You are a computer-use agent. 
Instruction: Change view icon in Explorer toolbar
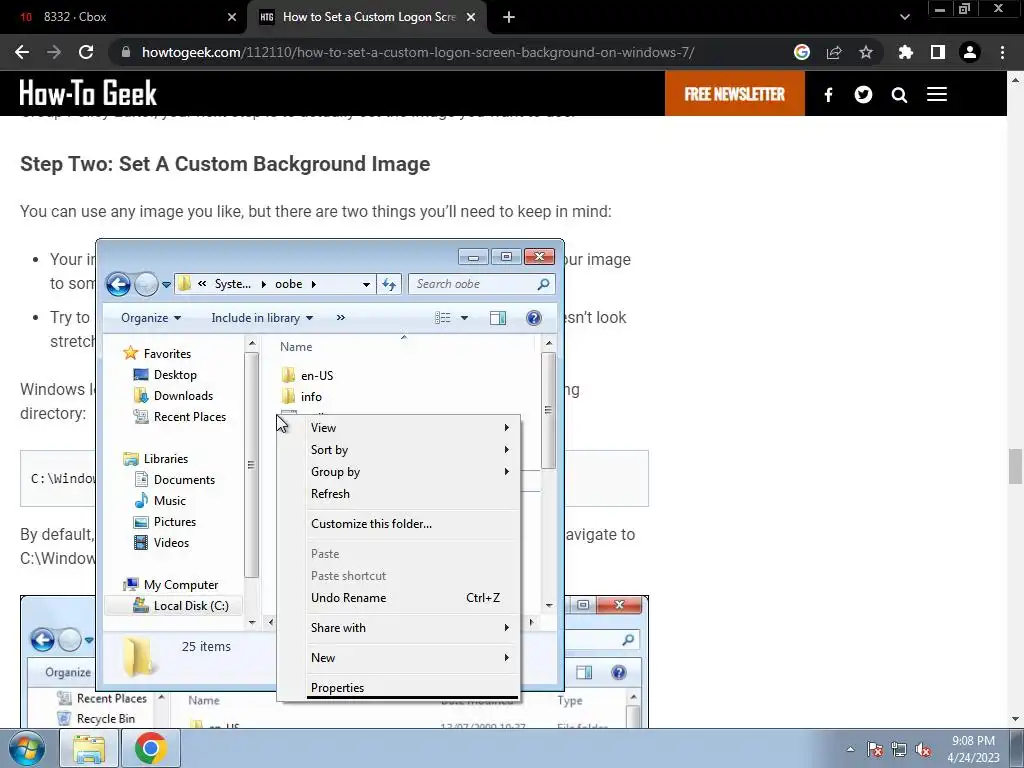[x=443, y=318]
